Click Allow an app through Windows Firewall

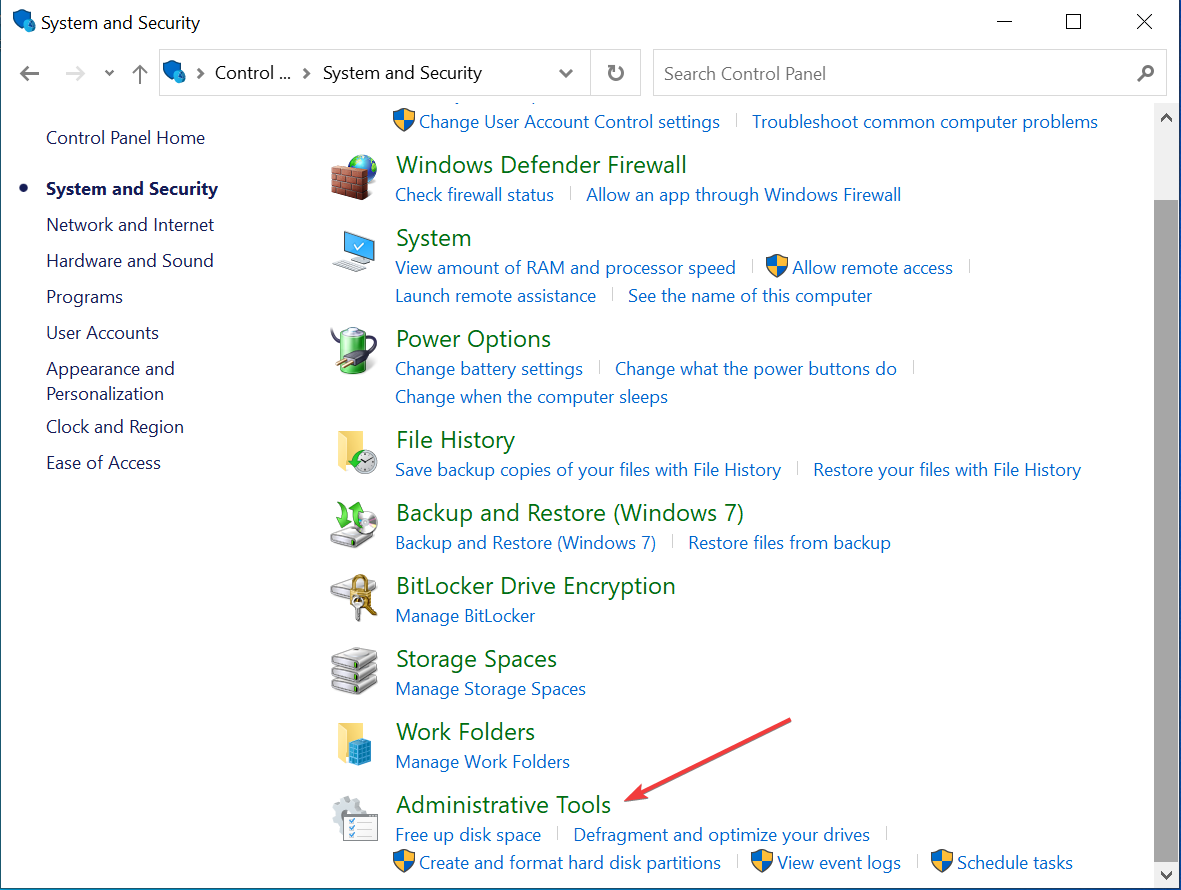(743, 195)
